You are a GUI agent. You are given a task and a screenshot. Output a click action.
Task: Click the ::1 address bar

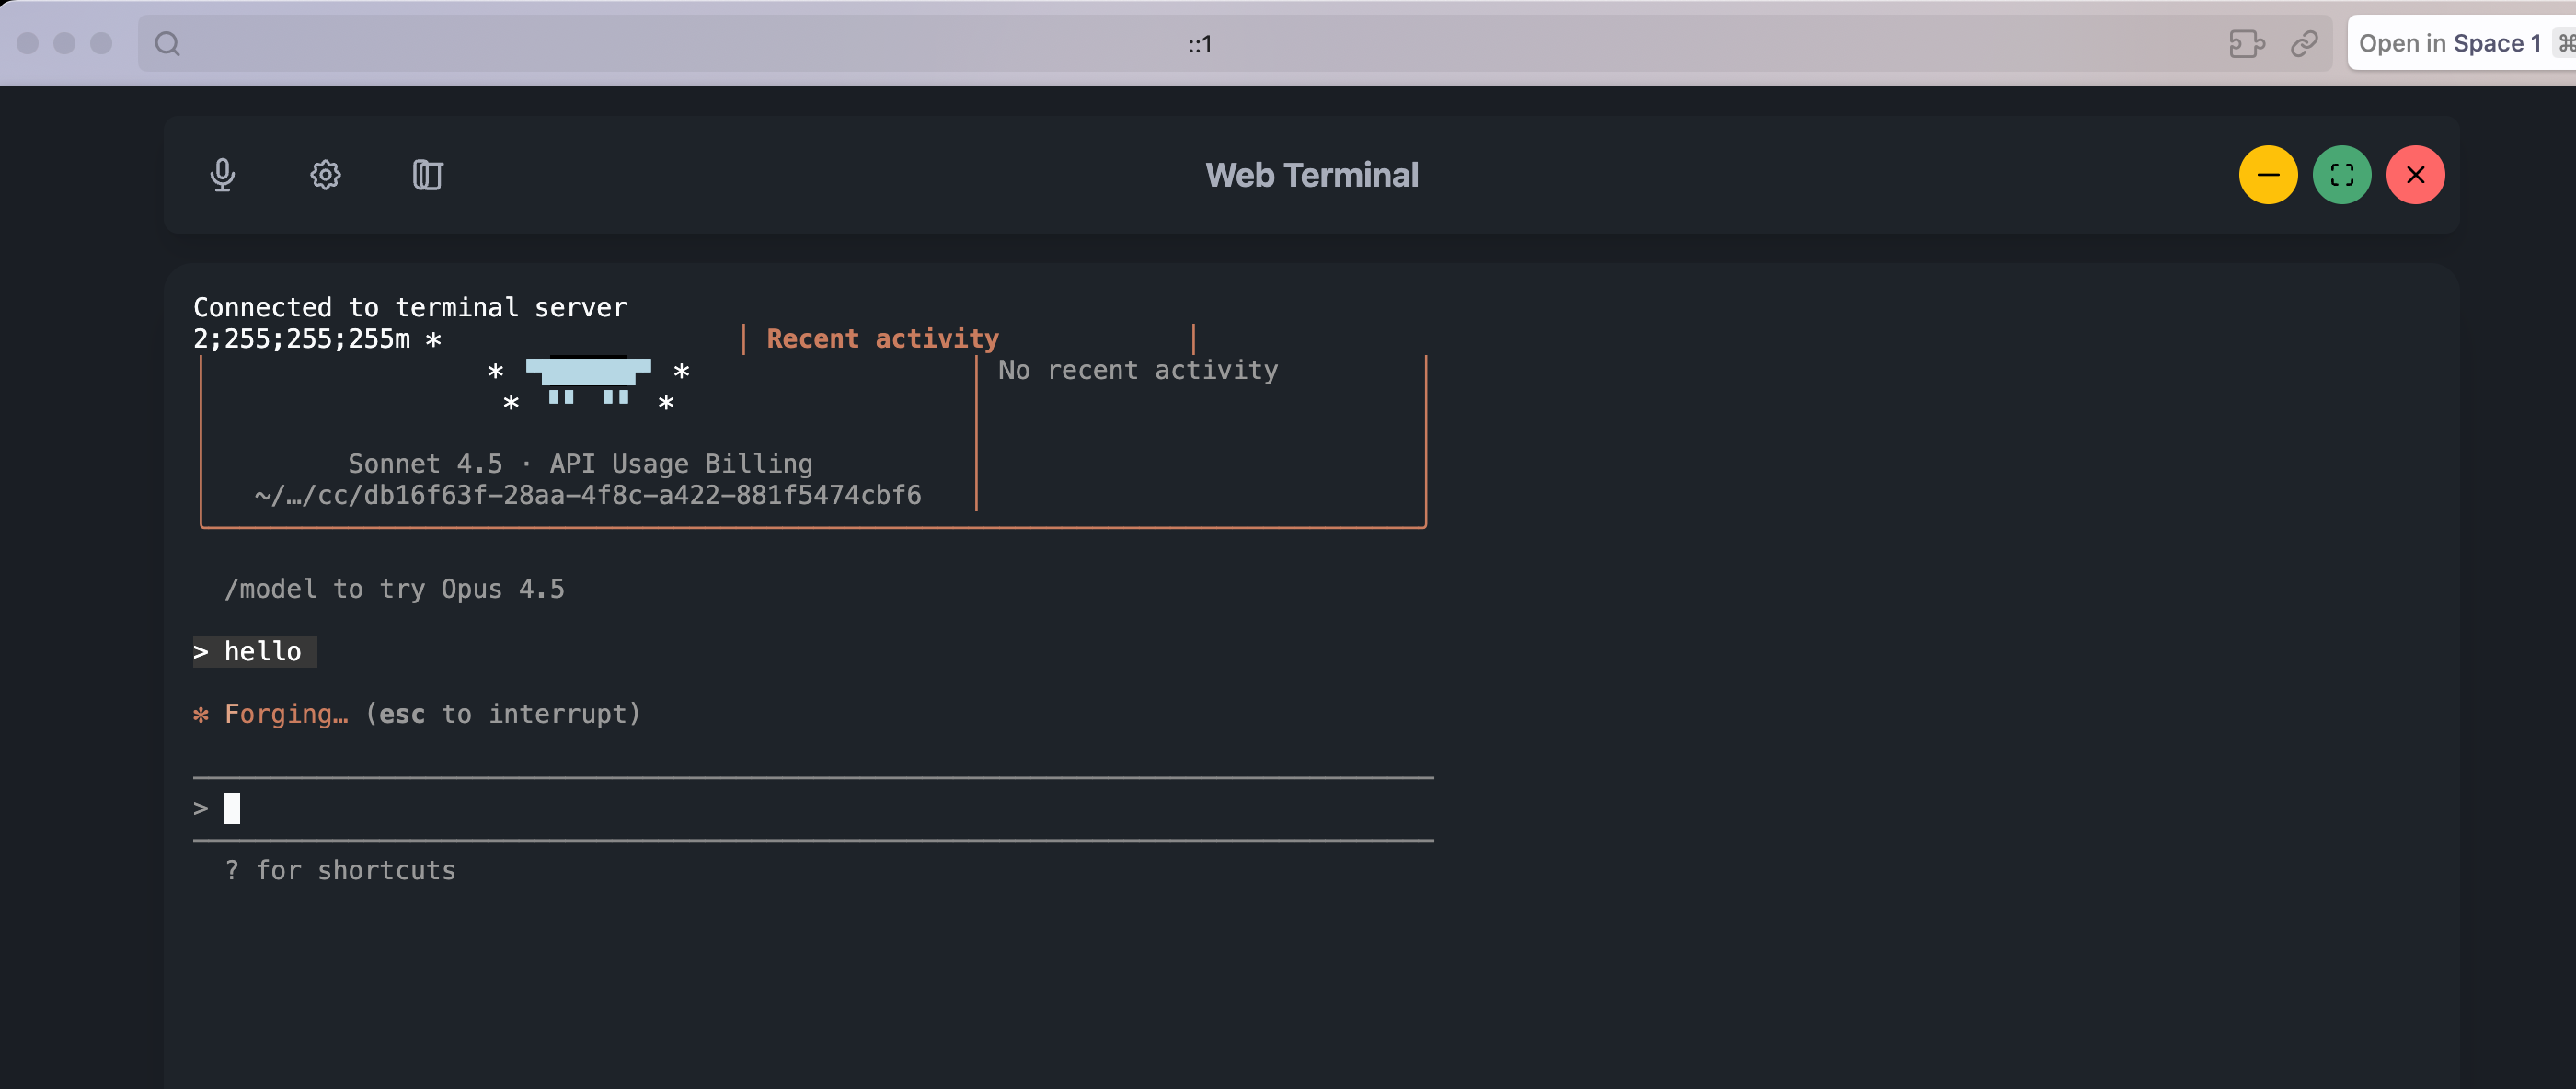click(x=1199, y=44)
